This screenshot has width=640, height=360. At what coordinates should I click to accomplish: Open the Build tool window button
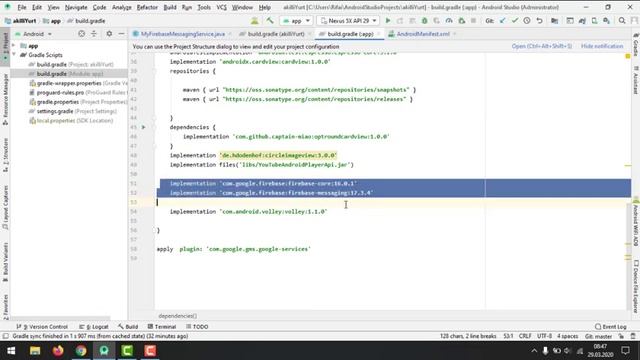coord(128,327)
